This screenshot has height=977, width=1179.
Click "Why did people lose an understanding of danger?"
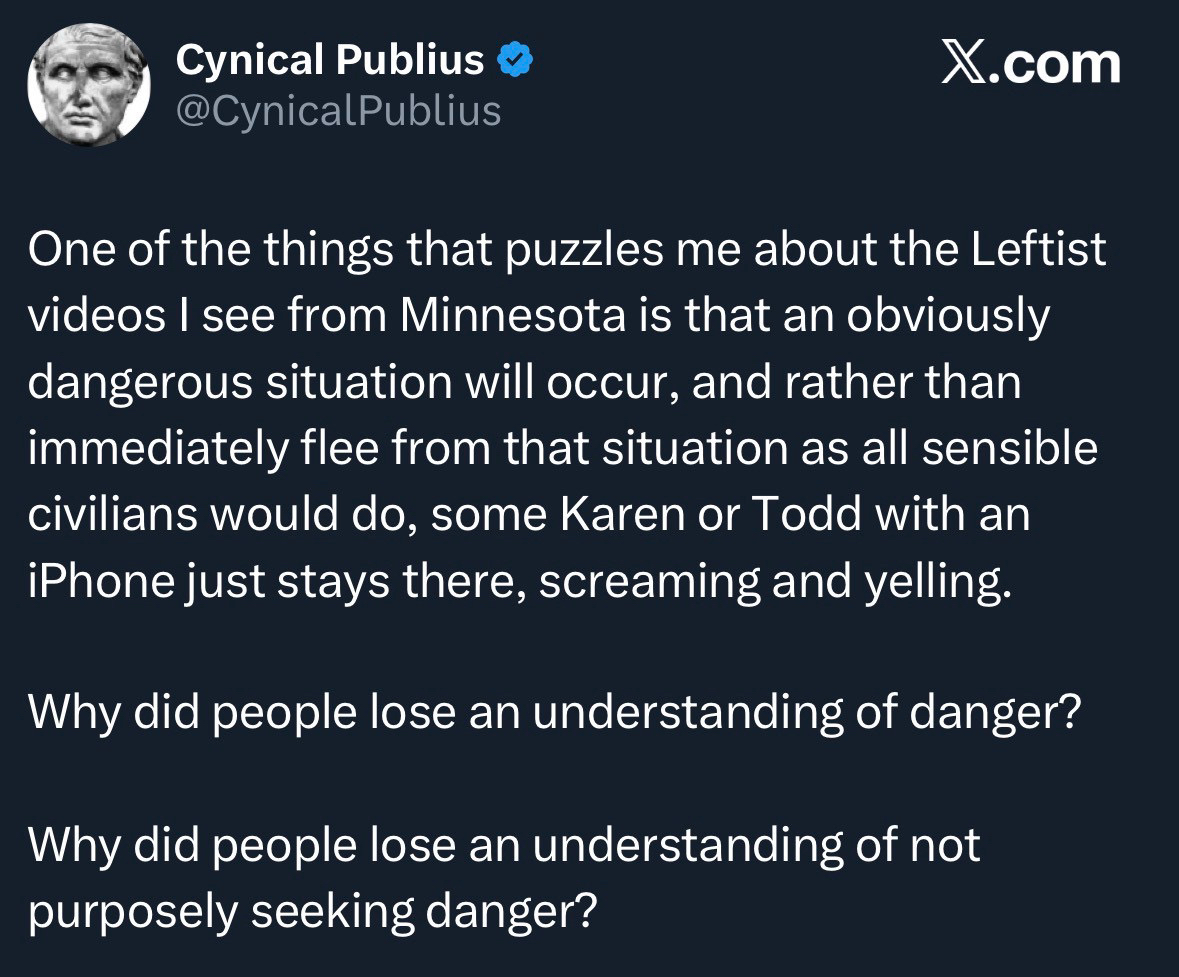pos(555,713)
